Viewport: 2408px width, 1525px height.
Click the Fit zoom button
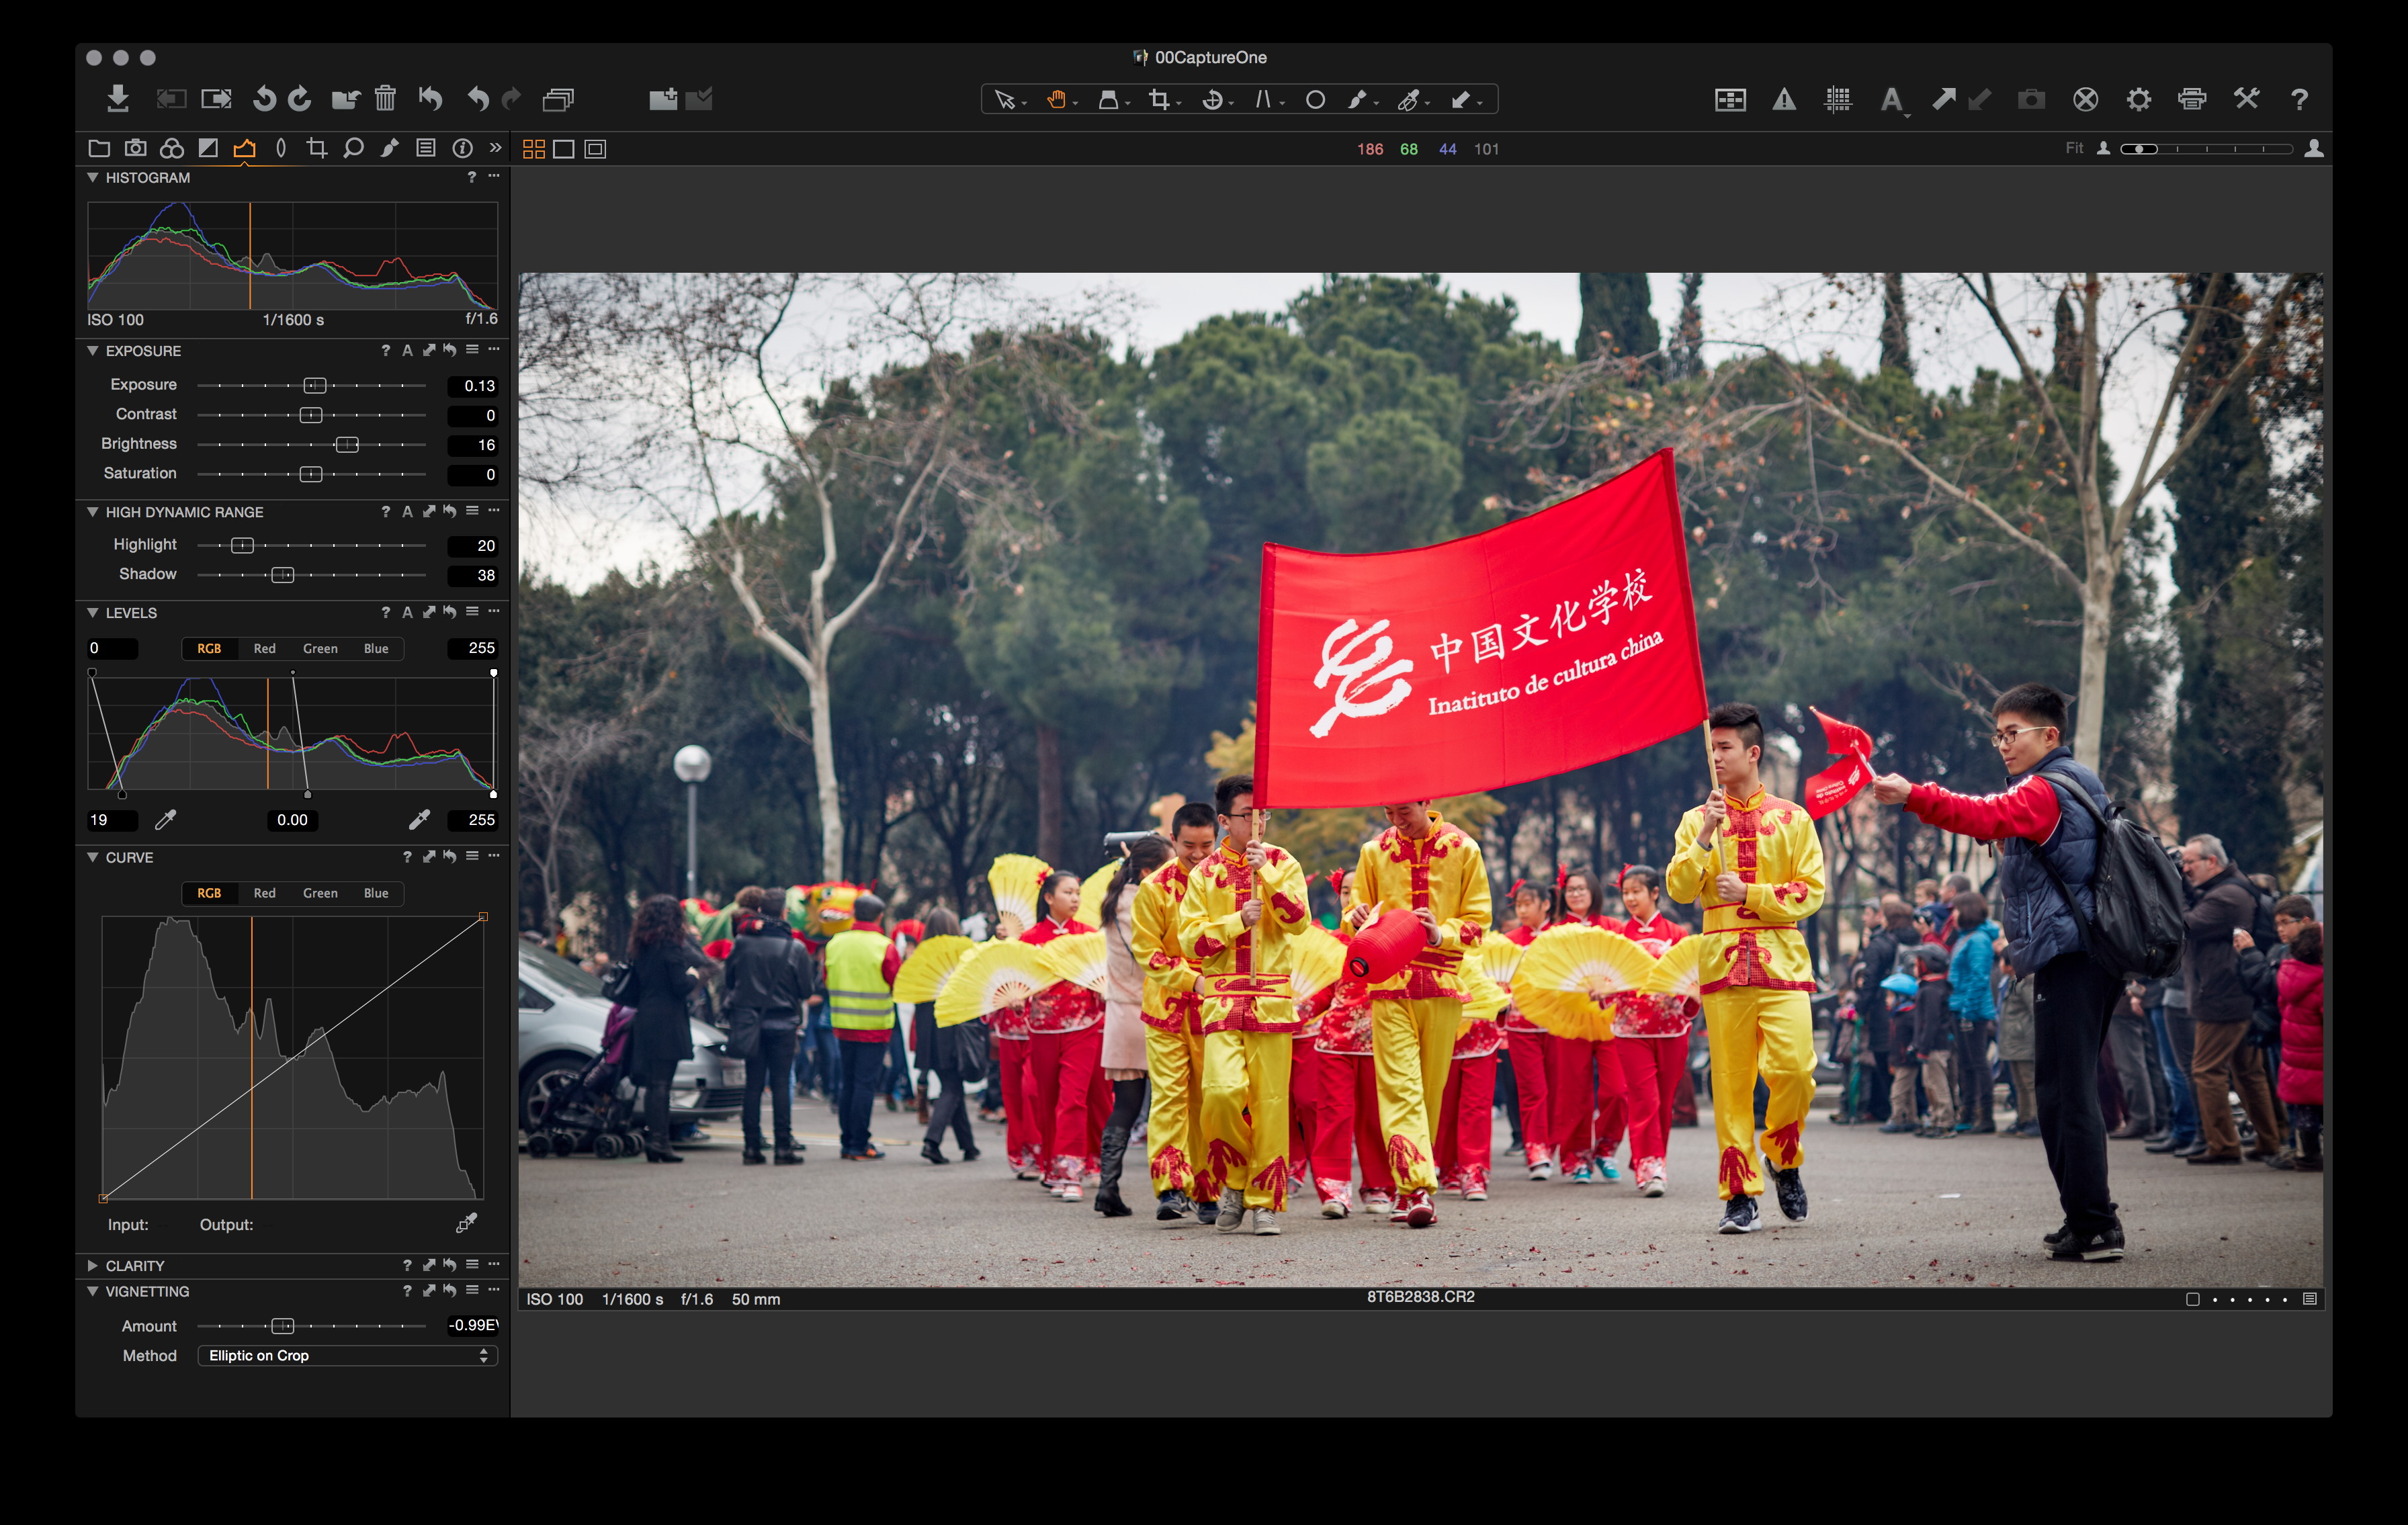[2074, 148]
